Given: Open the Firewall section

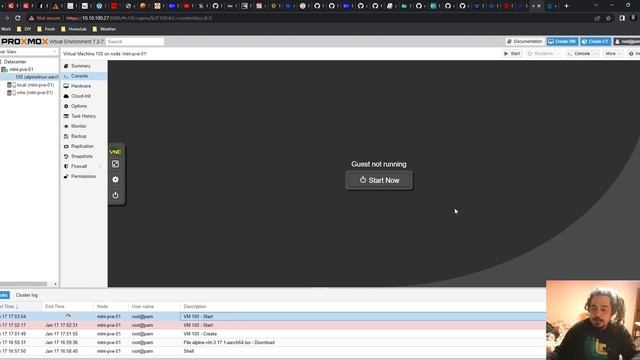Looking at the screenshot, I should 80,166.
